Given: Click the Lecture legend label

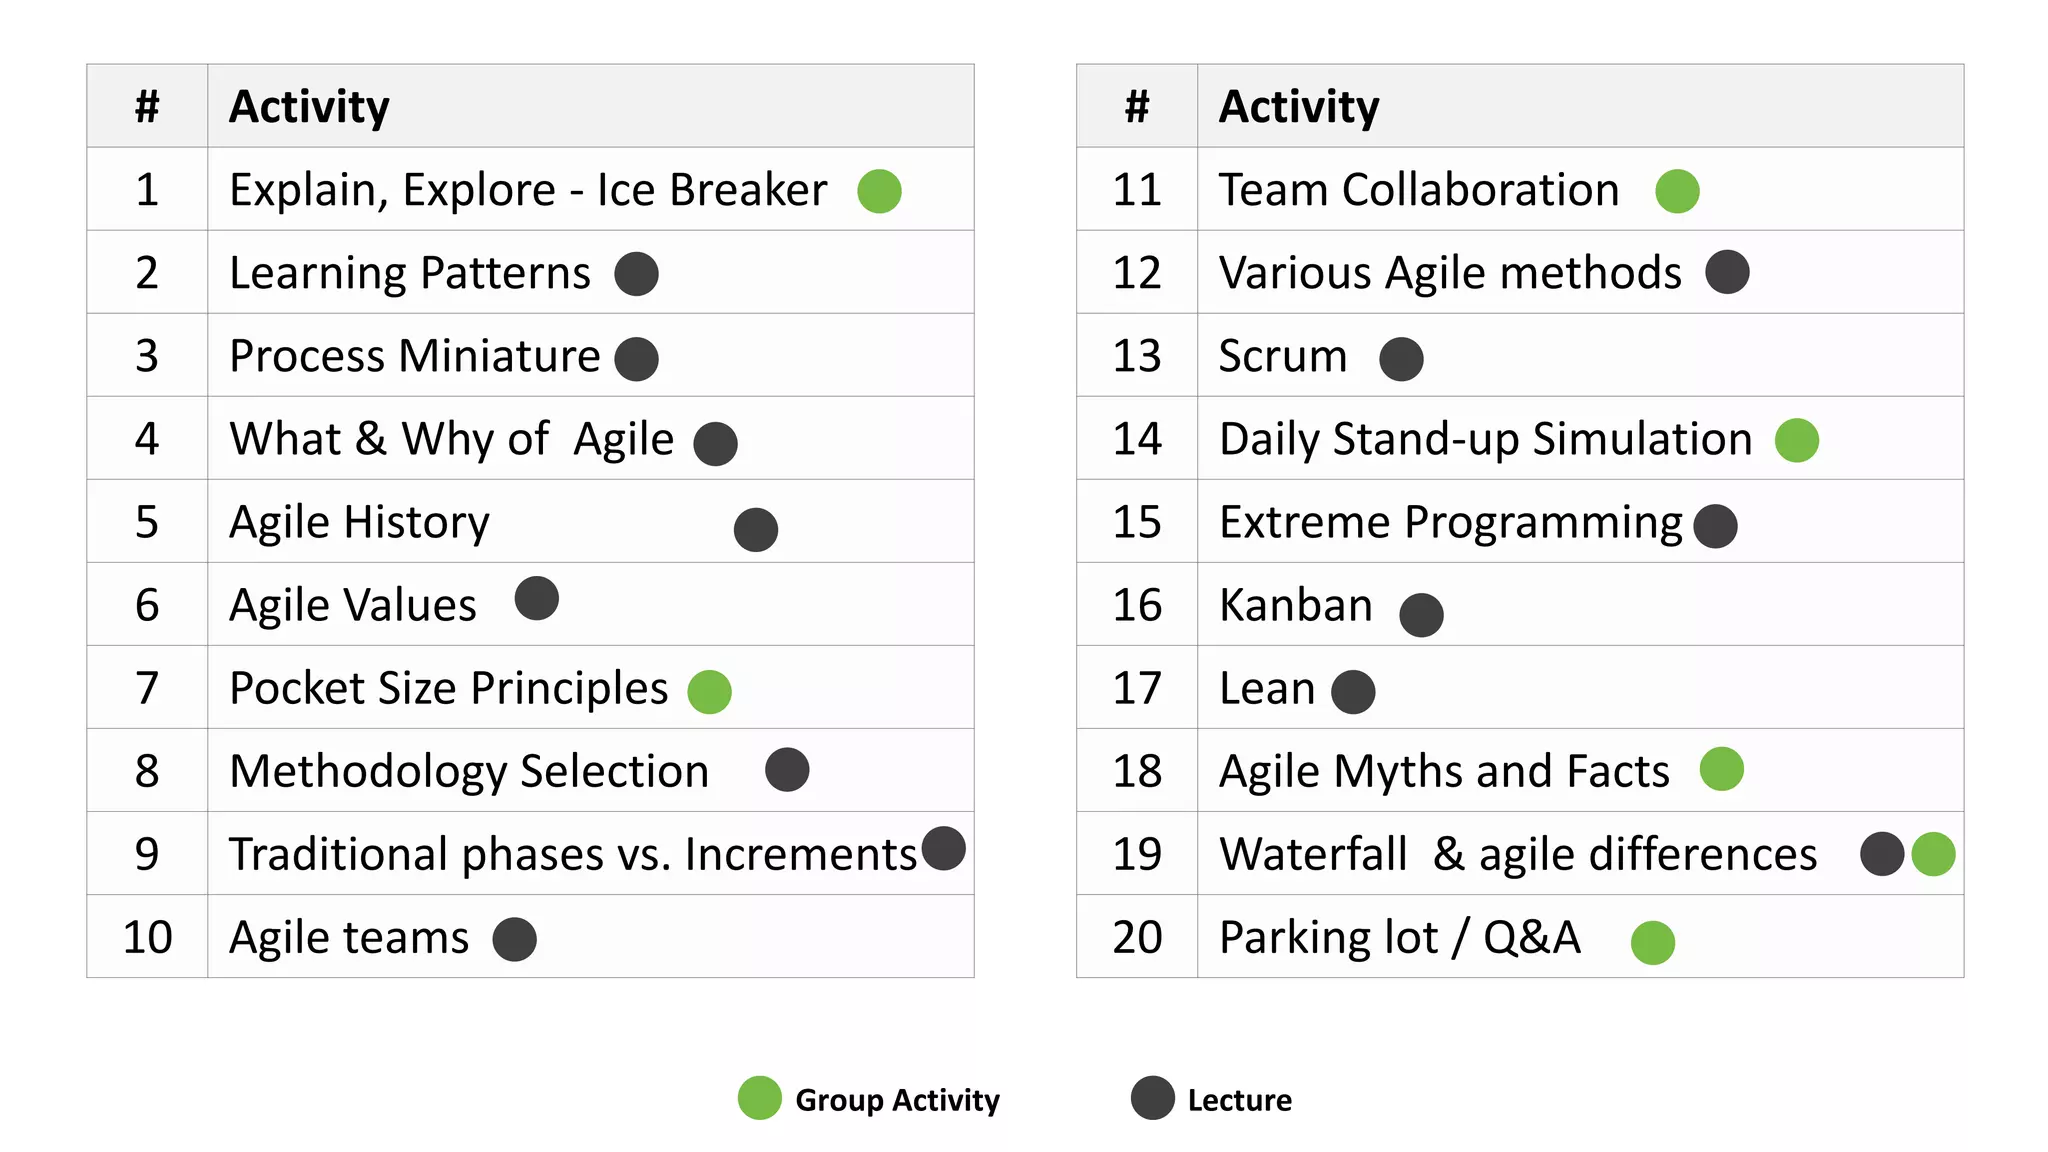Looking at the screenshot, I should coord(1239,1100).
